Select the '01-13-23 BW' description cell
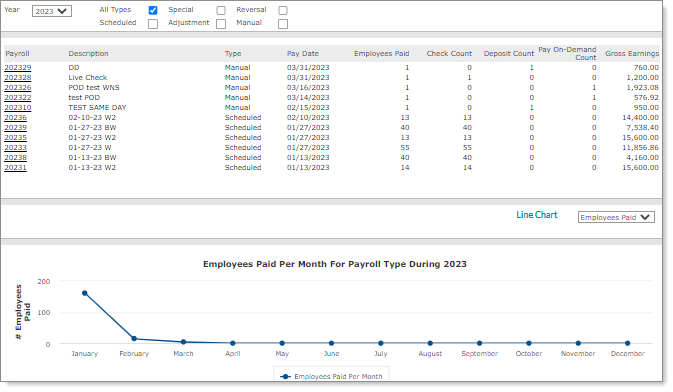 coord(92,158)
